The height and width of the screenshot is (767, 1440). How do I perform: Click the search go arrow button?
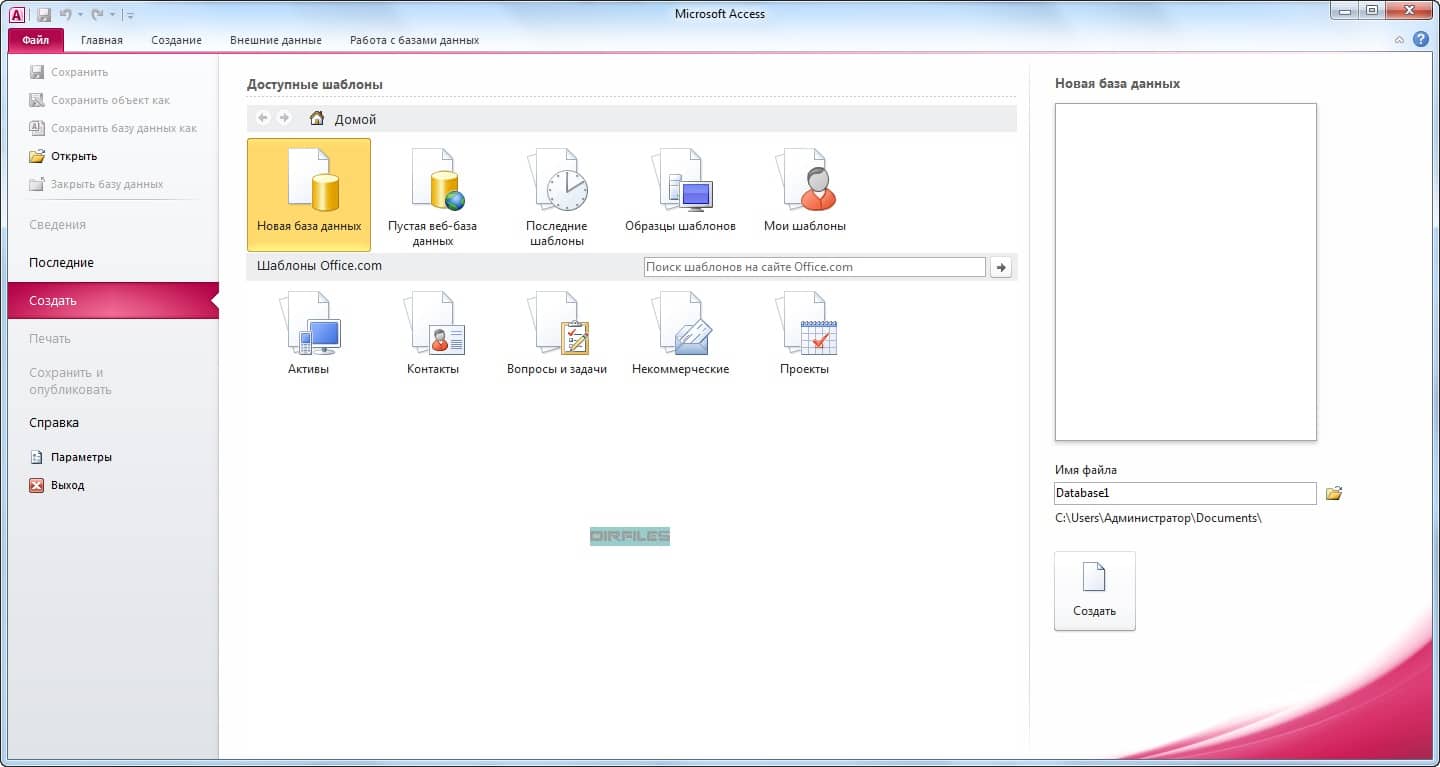tap(1000, 267)
